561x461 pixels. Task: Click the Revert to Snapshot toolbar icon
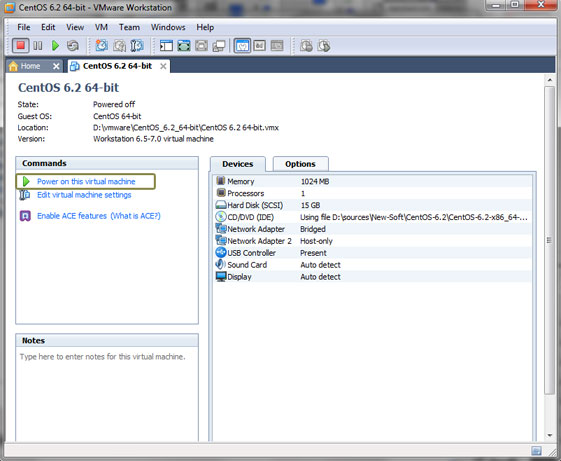119,45
